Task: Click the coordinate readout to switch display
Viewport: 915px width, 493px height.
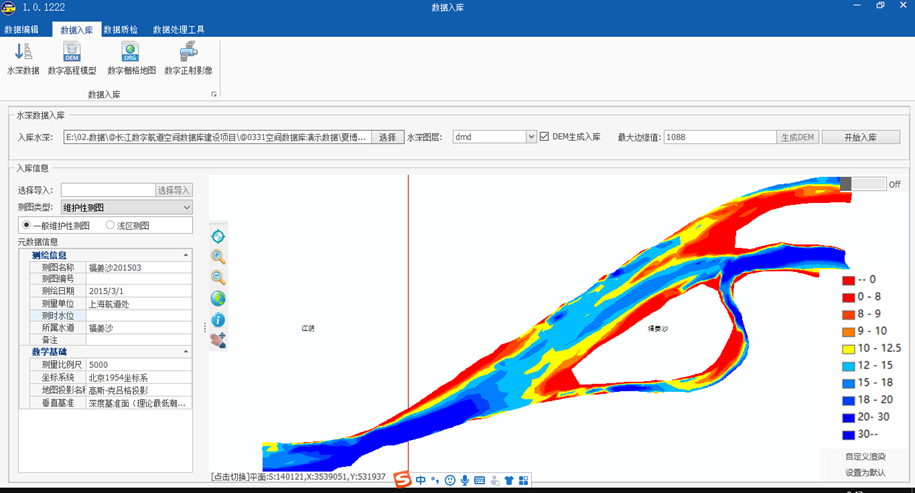Action: point(298,477)
